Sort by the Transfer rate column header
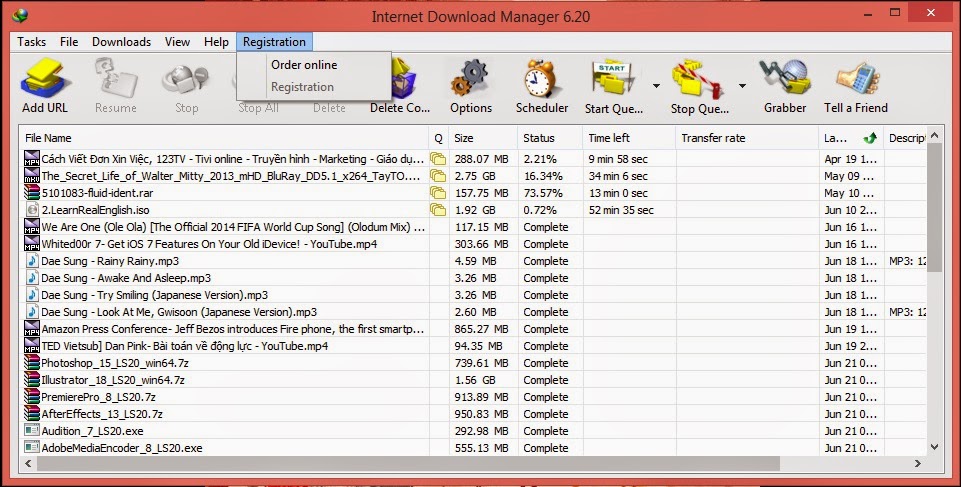This screenshot has width=961, height=487. point(747,138)
